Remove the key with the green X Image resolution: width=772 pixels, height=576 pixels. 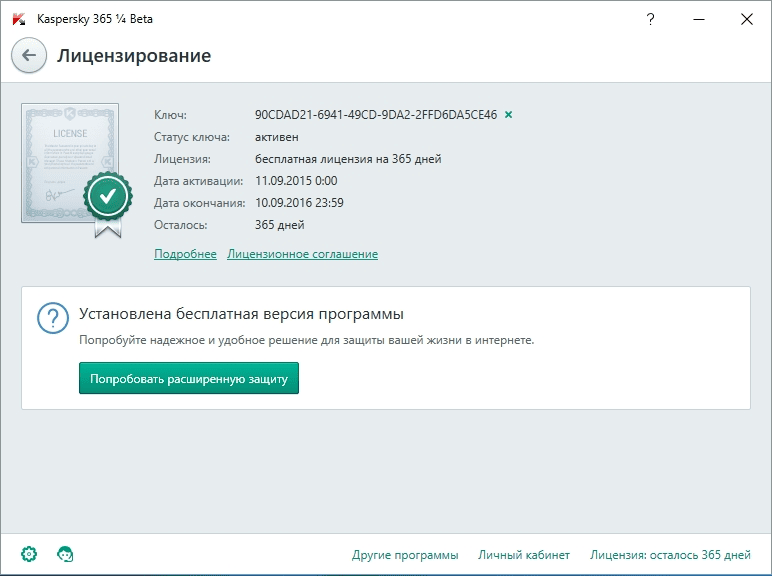(x=509, y=115)
